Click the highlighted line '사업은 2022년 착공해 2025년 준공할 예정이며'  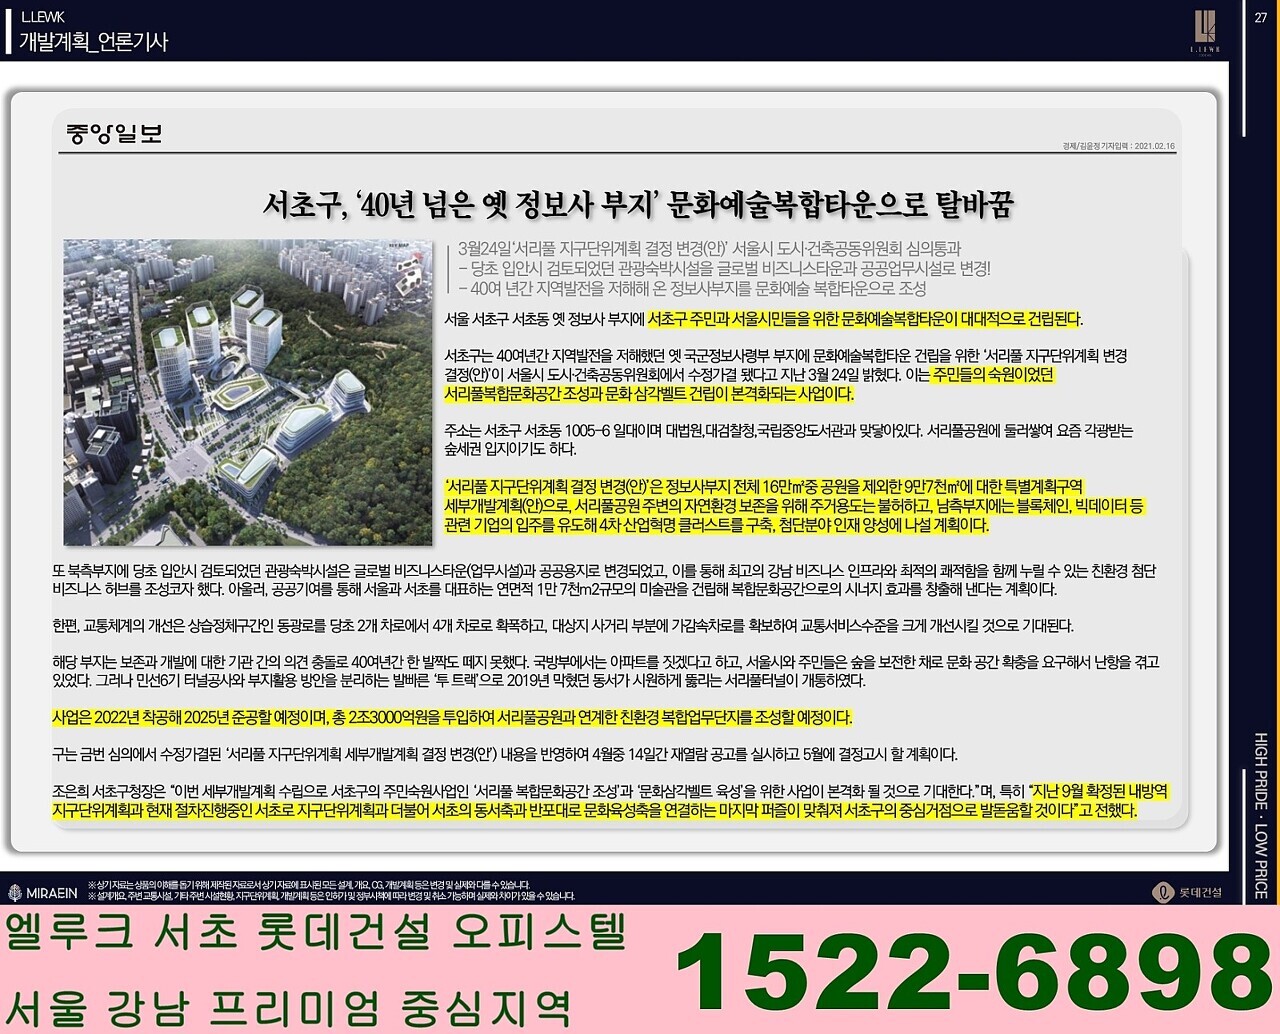[453, 718]
